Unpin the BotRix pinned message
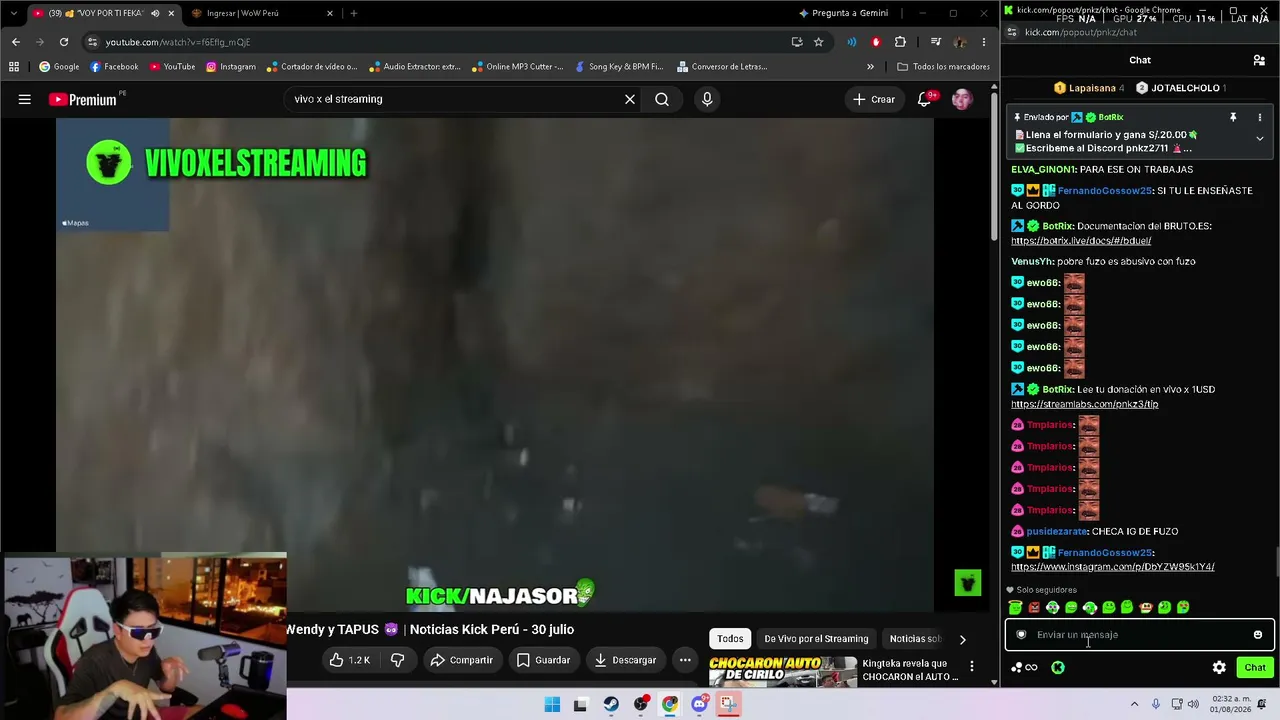The image size is (1280, 720). click(x=1233, y=117)
